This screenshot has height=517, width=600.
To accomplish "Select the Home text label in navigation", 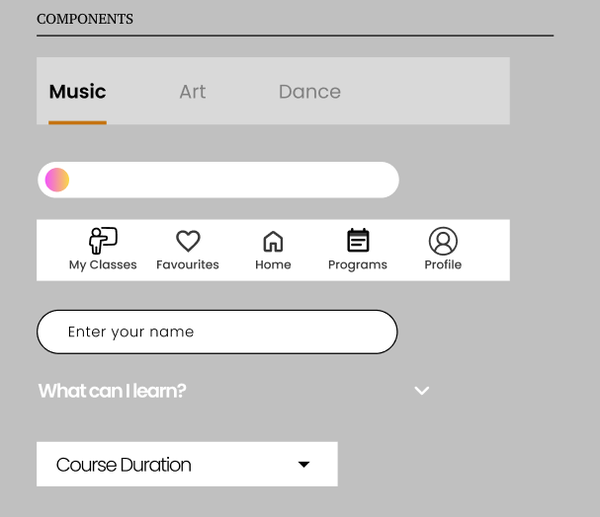I will click(x=273, y=265).
